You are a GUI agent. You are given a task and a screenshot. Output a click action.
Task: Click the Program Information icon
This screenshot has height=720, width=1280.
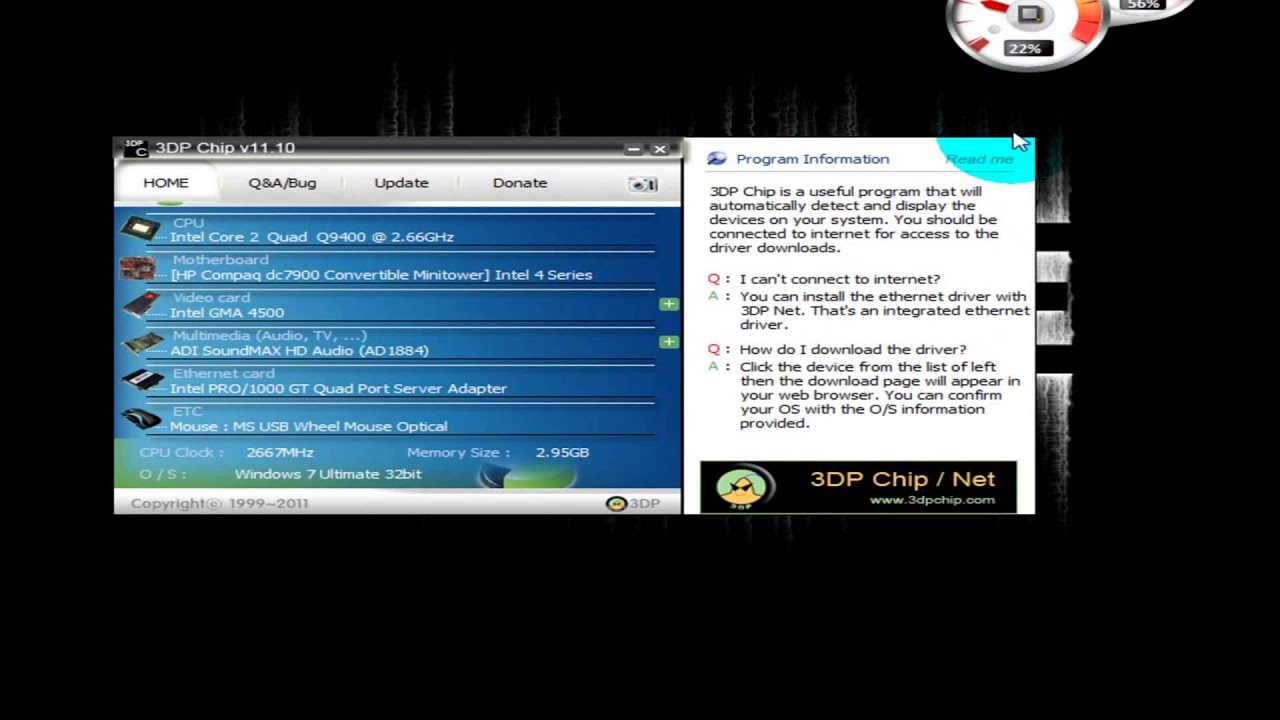(716, 159)
